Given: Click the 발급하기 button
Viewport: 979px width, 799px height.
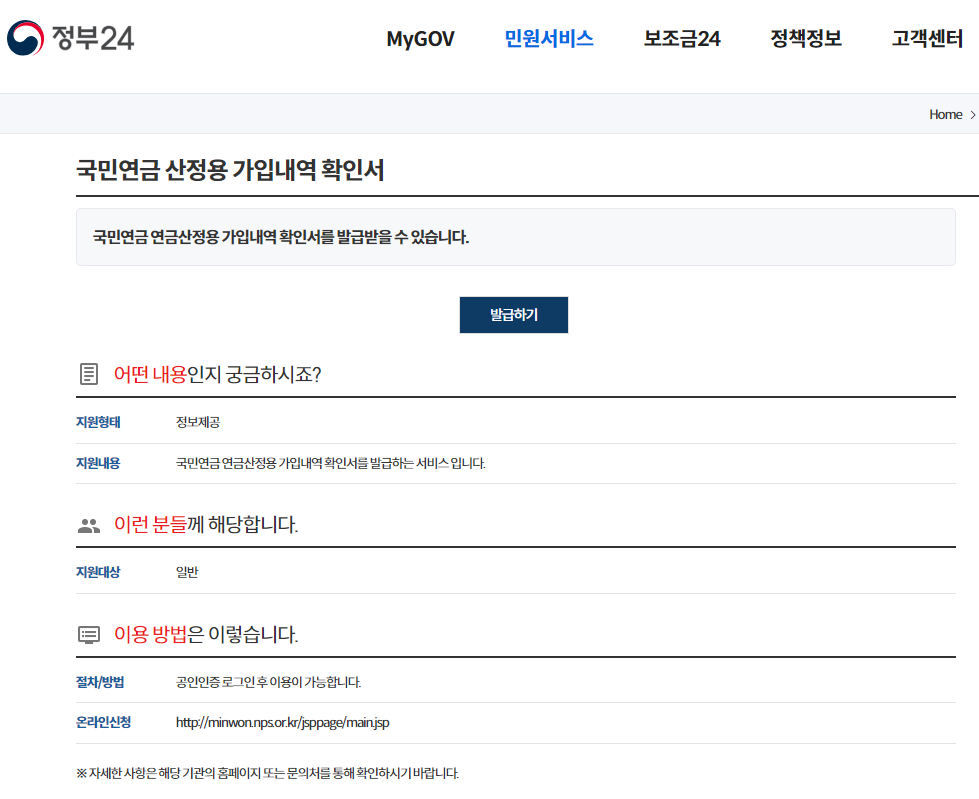Looking at the screenshot, I should (x=514, y=315).
